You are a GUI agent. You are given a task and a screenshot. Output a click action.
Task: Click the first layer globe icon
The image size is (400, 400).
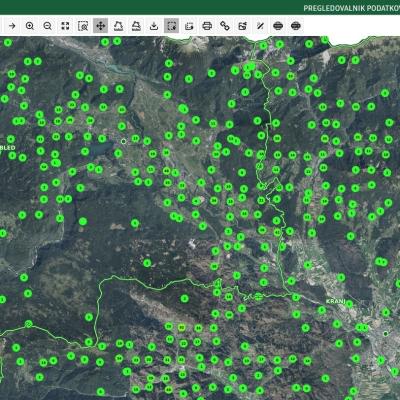click(278, 26)
